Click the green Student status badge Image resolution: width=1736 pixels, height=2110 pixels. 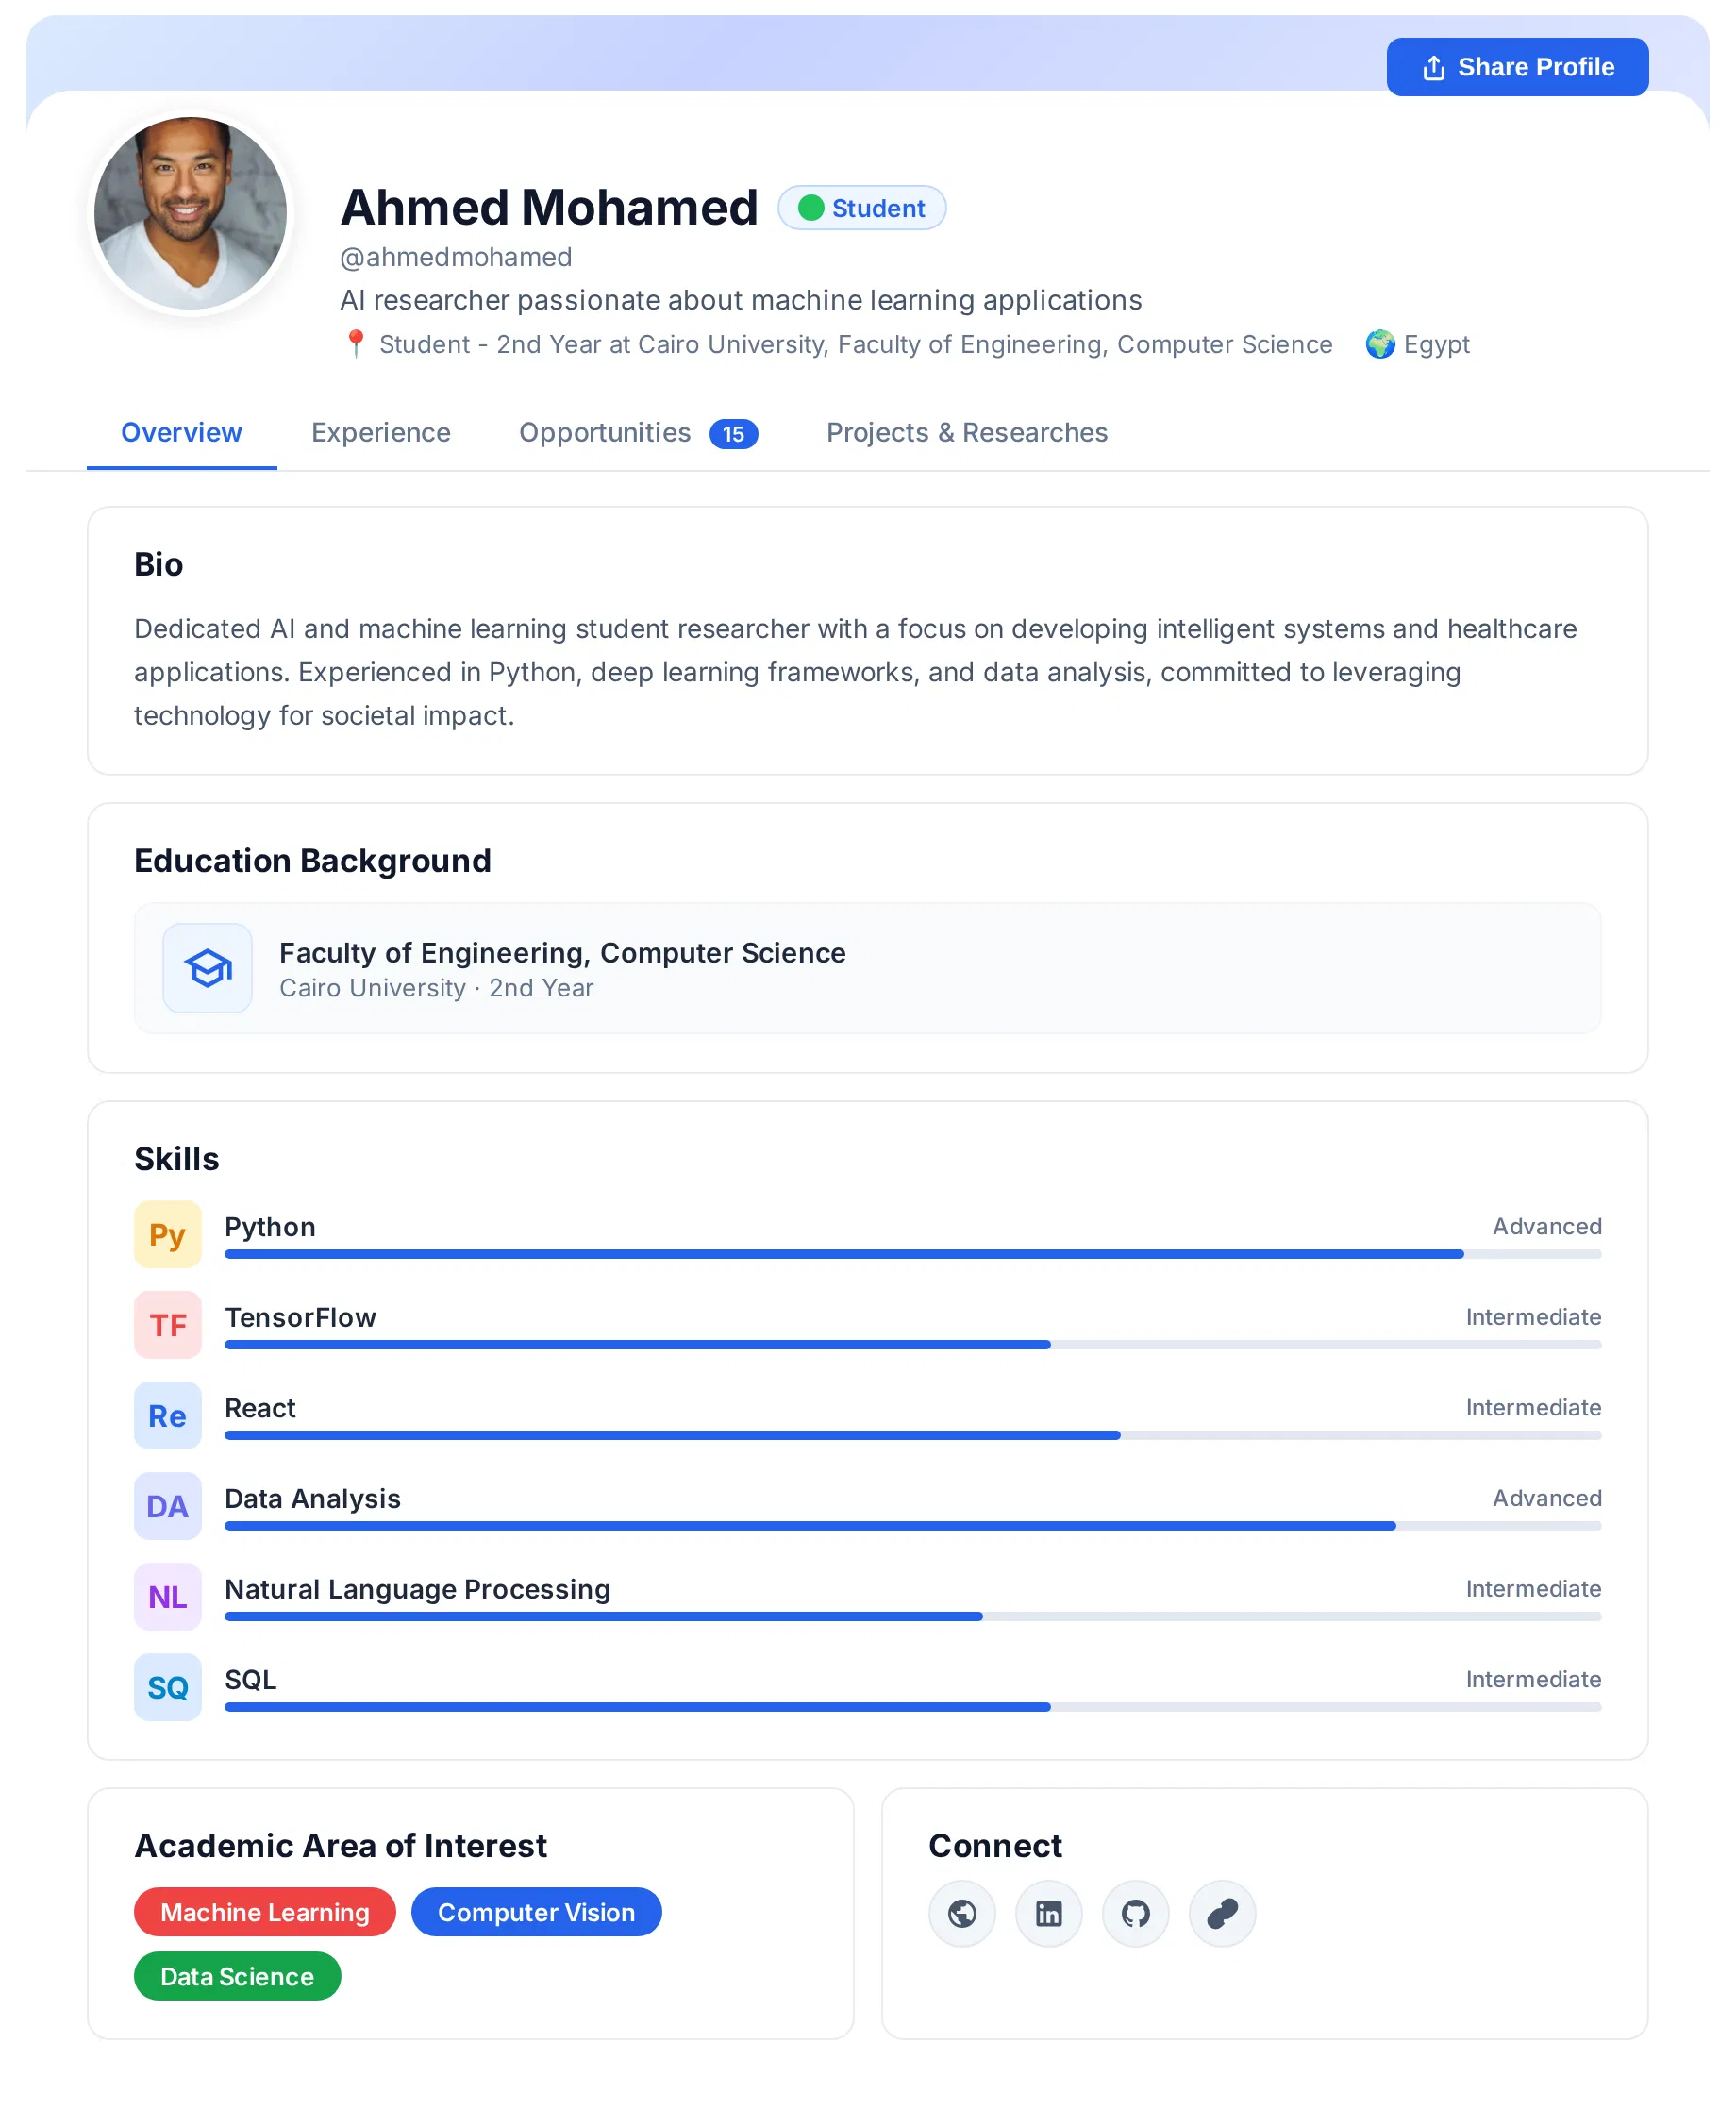tap(861, 208)
